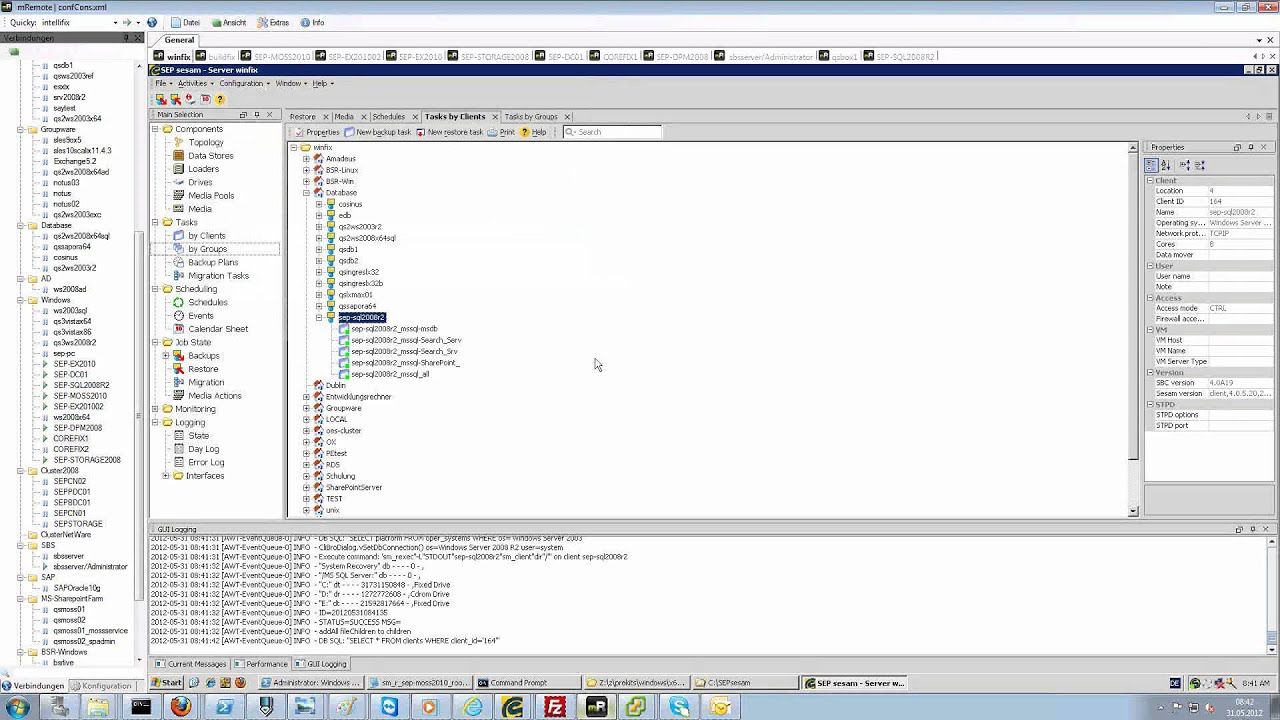
Task: Open Help in the tasks toolbar
Action: [534, 132]
